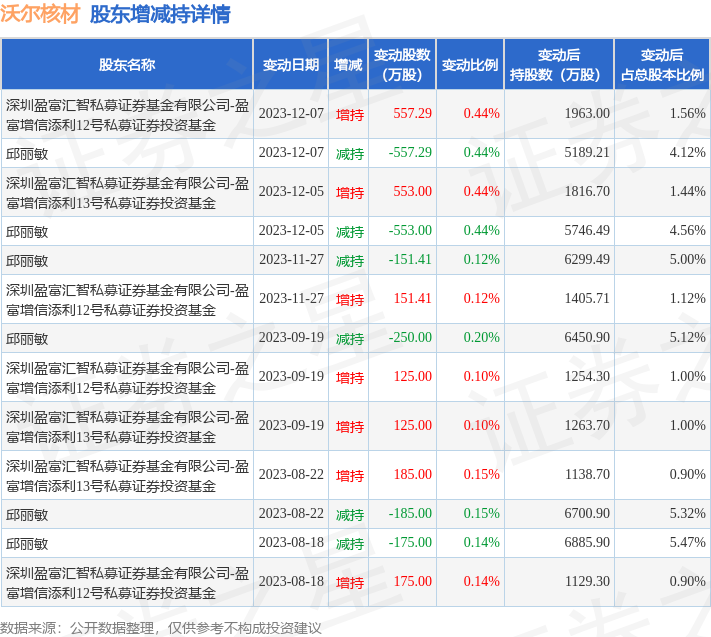The width and height of the screenshot is (711, 637).
Task: Click the share ratio 1.56%
Action: click(x=687, y=113)
